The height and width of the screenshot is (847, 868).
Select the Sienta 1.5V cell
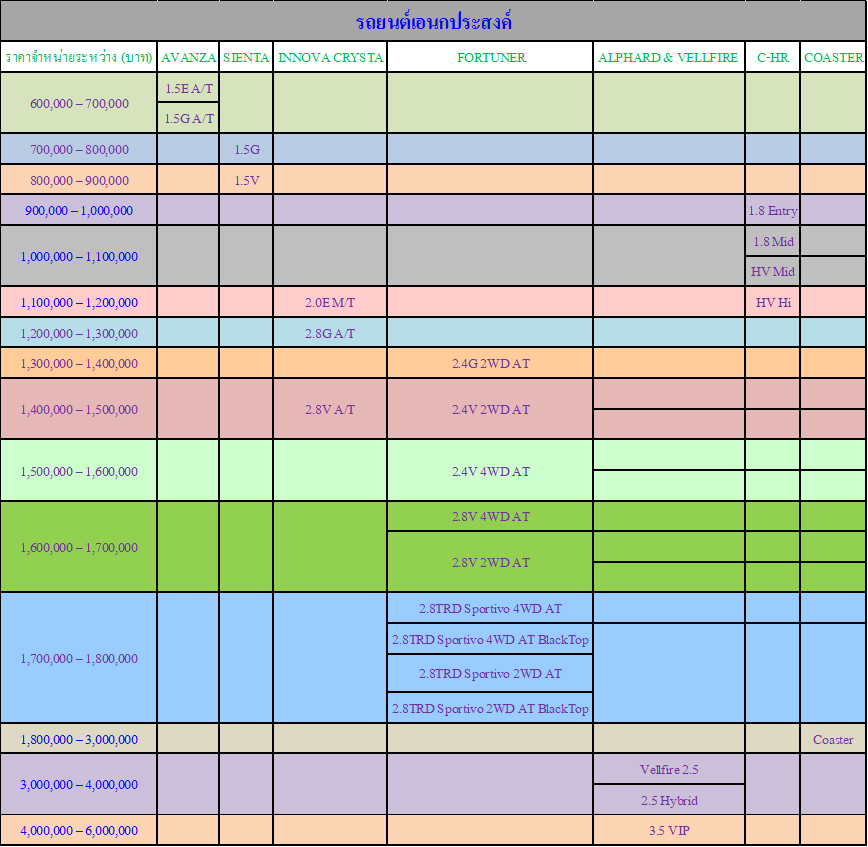click(x=246, y=179)
